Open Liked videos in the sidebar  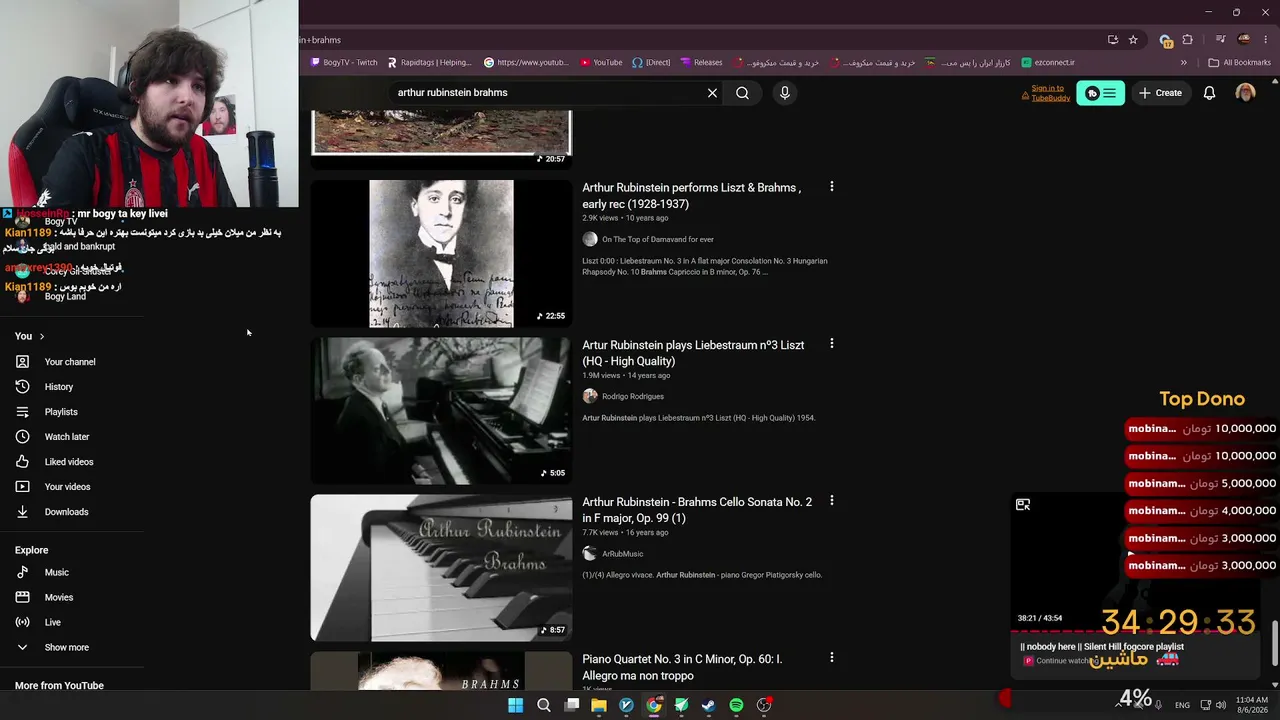tap(69, 462)
